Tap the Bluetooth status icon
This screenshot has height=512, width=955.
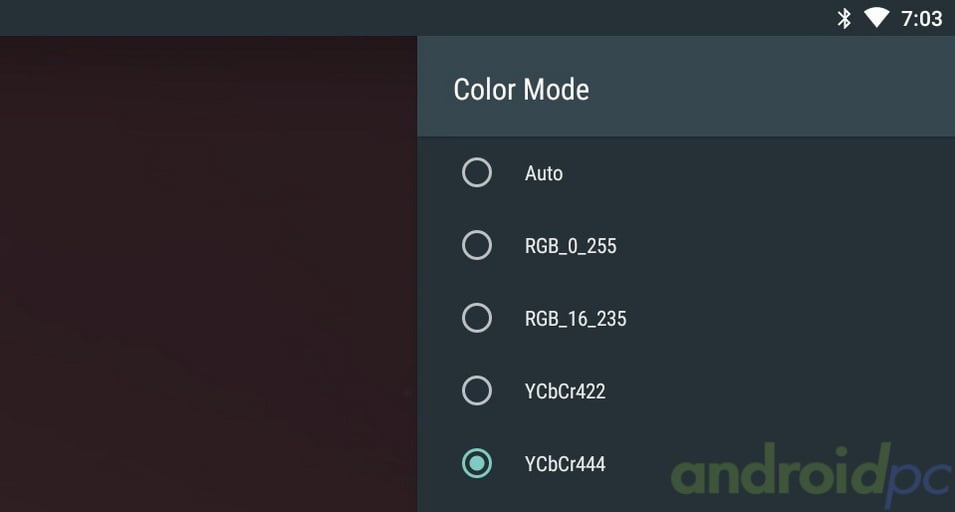(844, 18)
